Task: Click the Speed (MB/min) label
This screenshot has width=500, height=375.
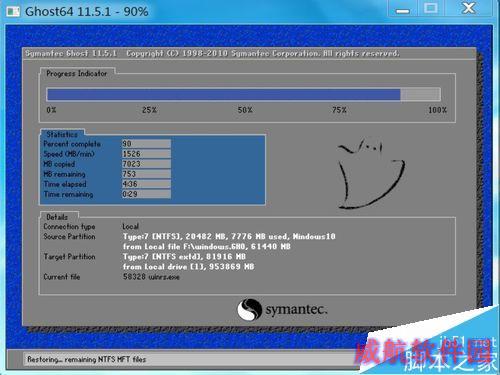Action: (x=69, y=154)
